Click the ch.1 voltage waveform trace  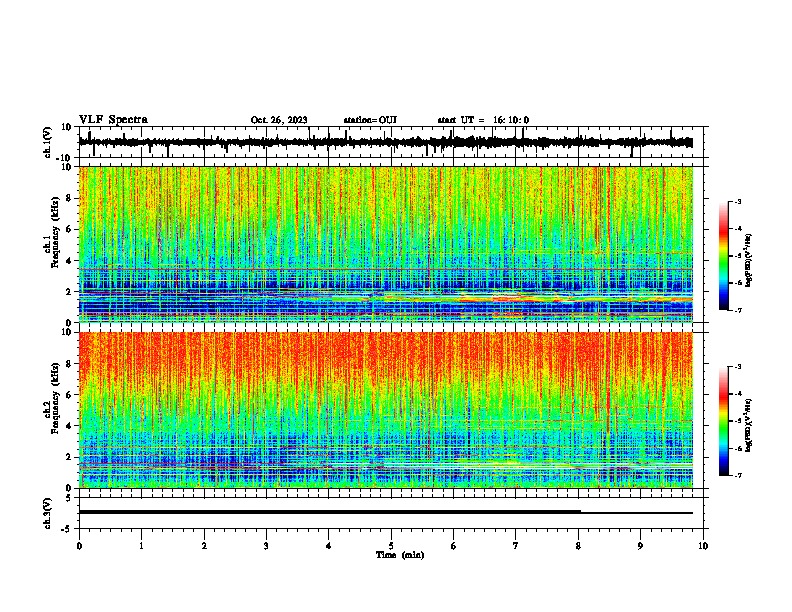(385, 142)
